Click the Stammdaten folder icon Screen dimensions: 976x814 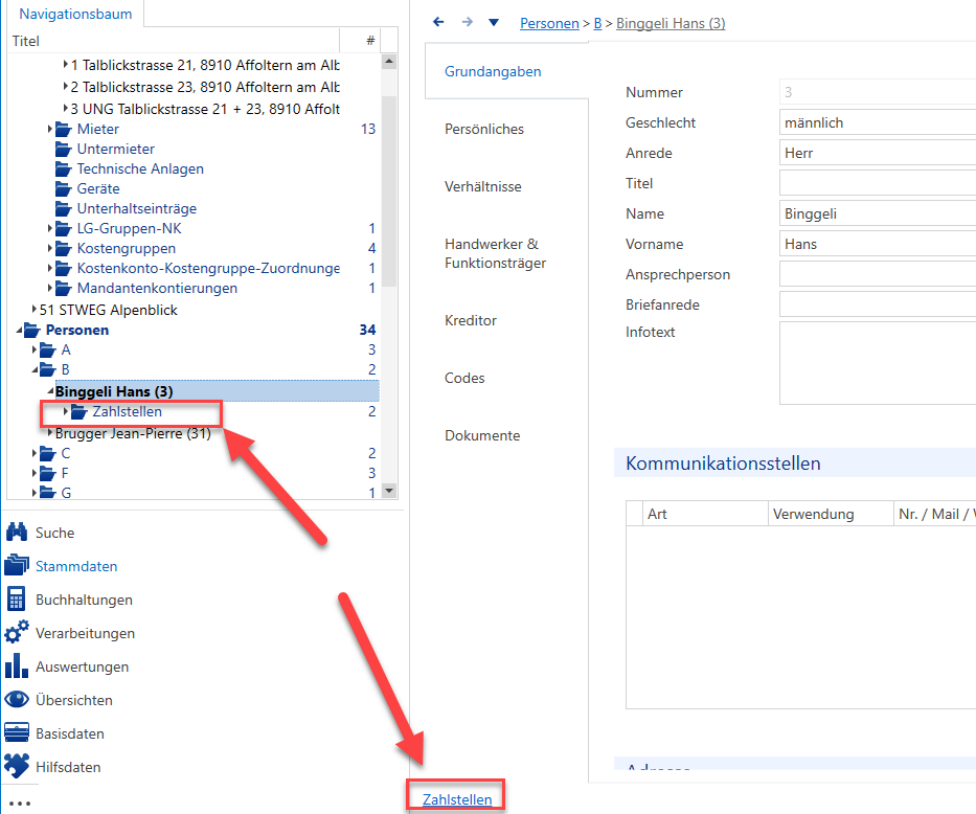[16, 565]
